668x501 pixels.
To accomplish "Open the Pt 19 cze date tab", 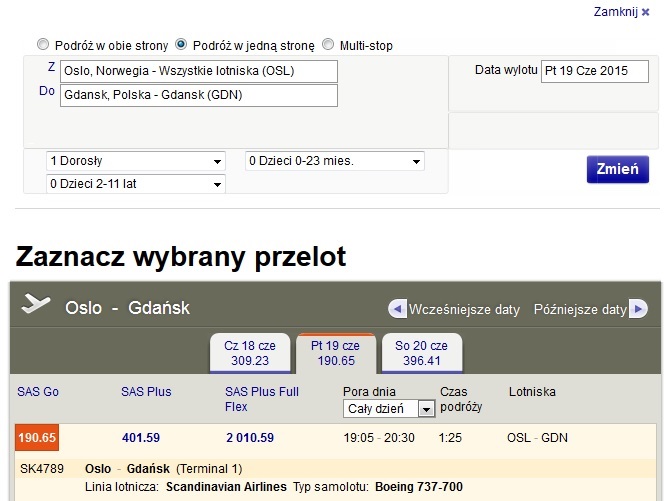I will [336, 353].
